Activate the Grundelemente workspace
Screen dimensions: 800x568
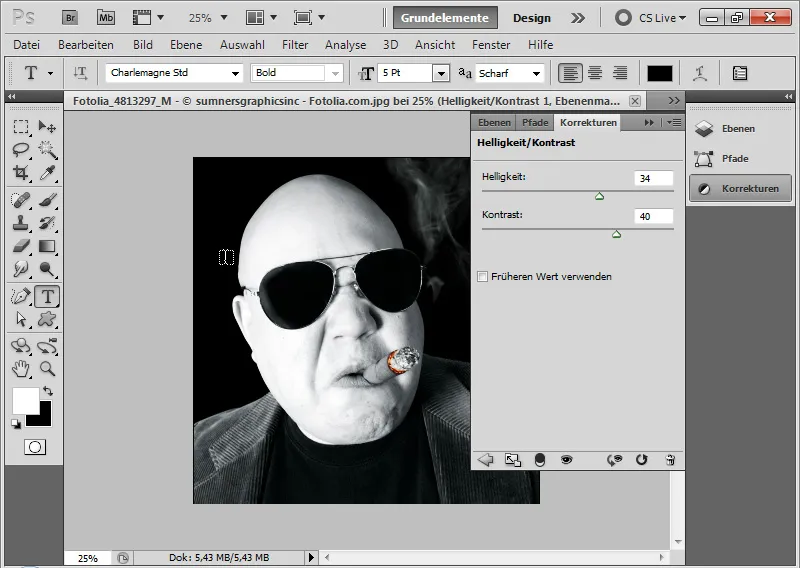445,18
